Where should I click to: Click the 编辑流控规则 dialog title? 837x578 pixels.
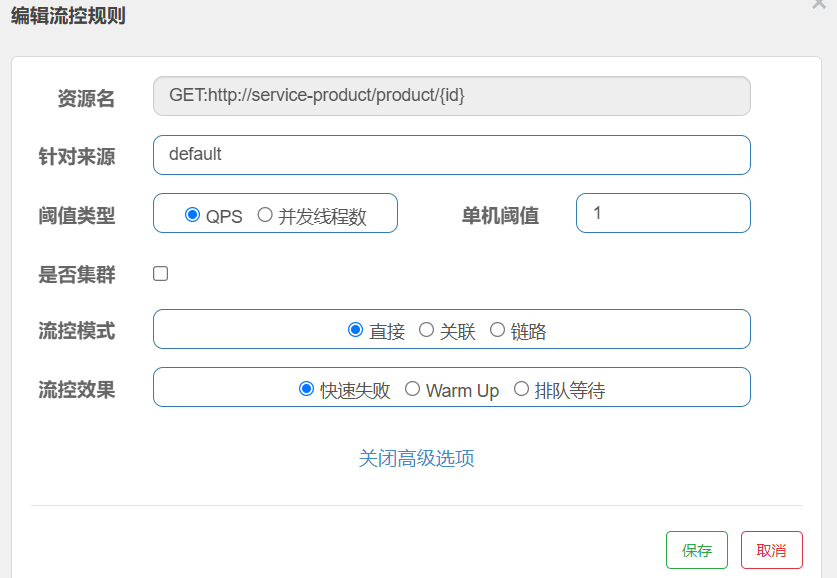pyautogui.click(x=68, y=15)
